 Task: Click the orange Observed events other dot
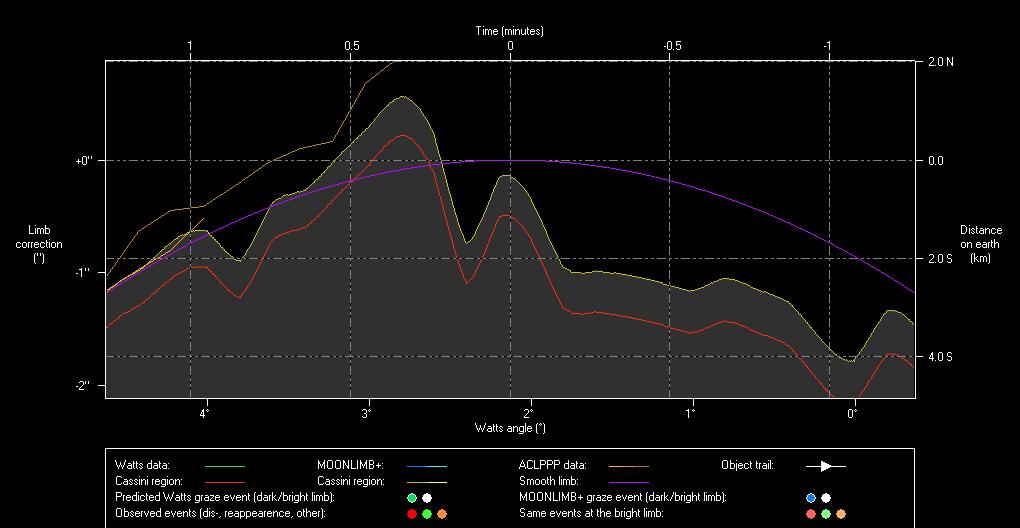(442, 514)
